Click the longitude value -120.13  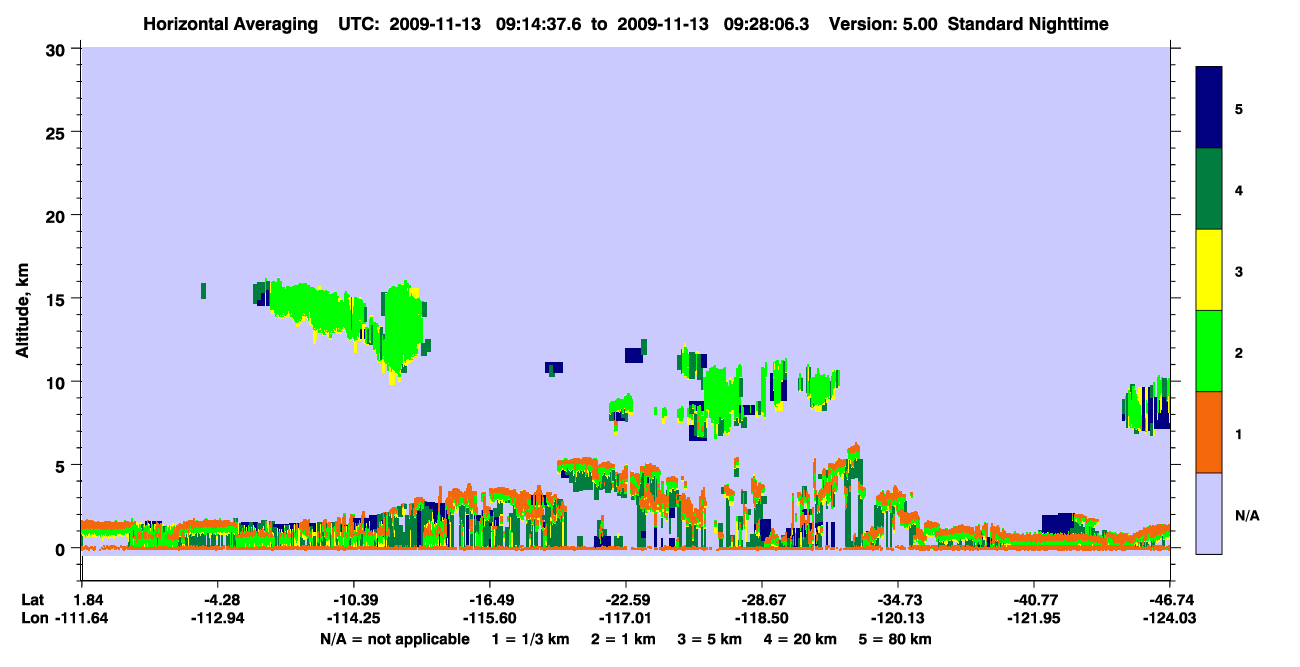point(898,618)
